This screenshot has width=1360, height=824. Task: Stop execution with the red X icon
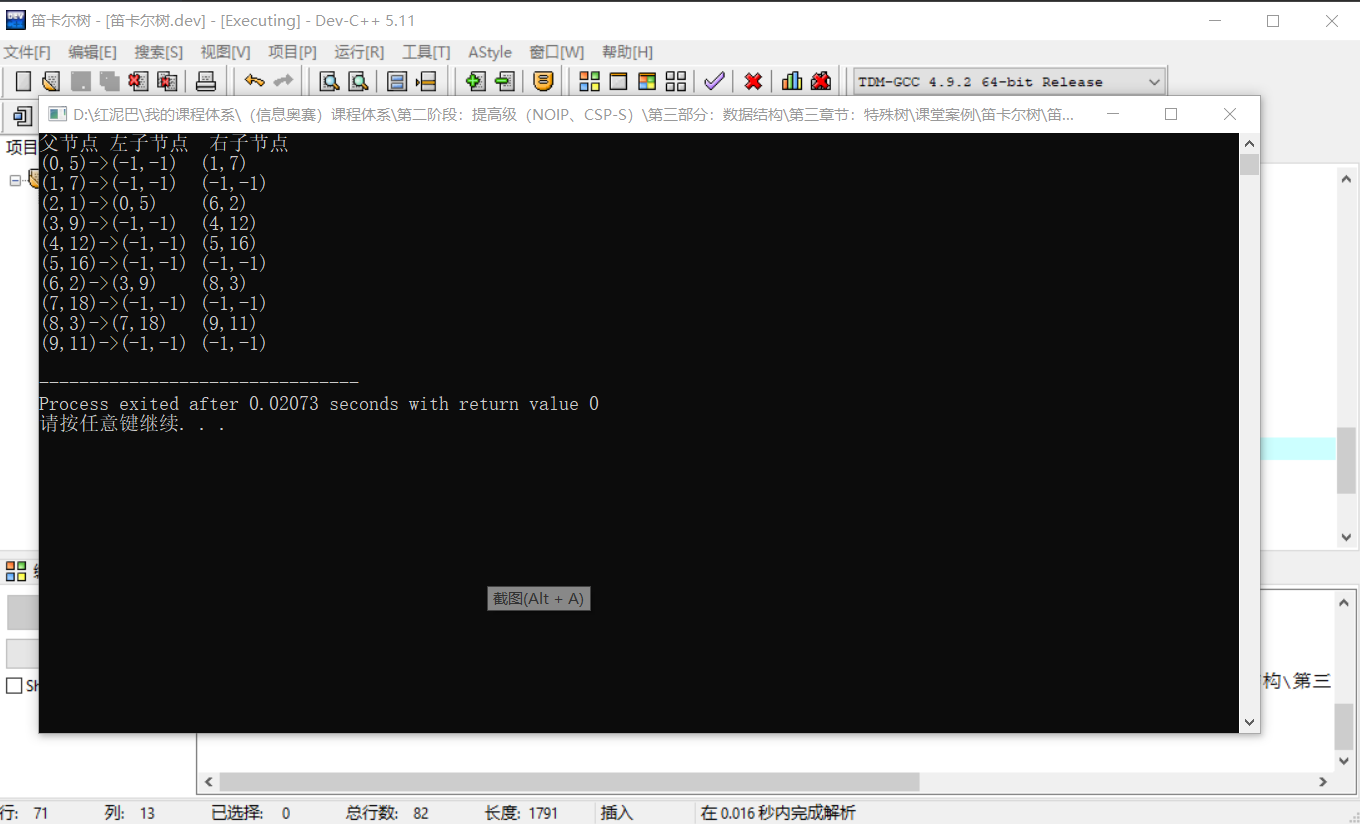pyautogui.click(x=753, y=82)
